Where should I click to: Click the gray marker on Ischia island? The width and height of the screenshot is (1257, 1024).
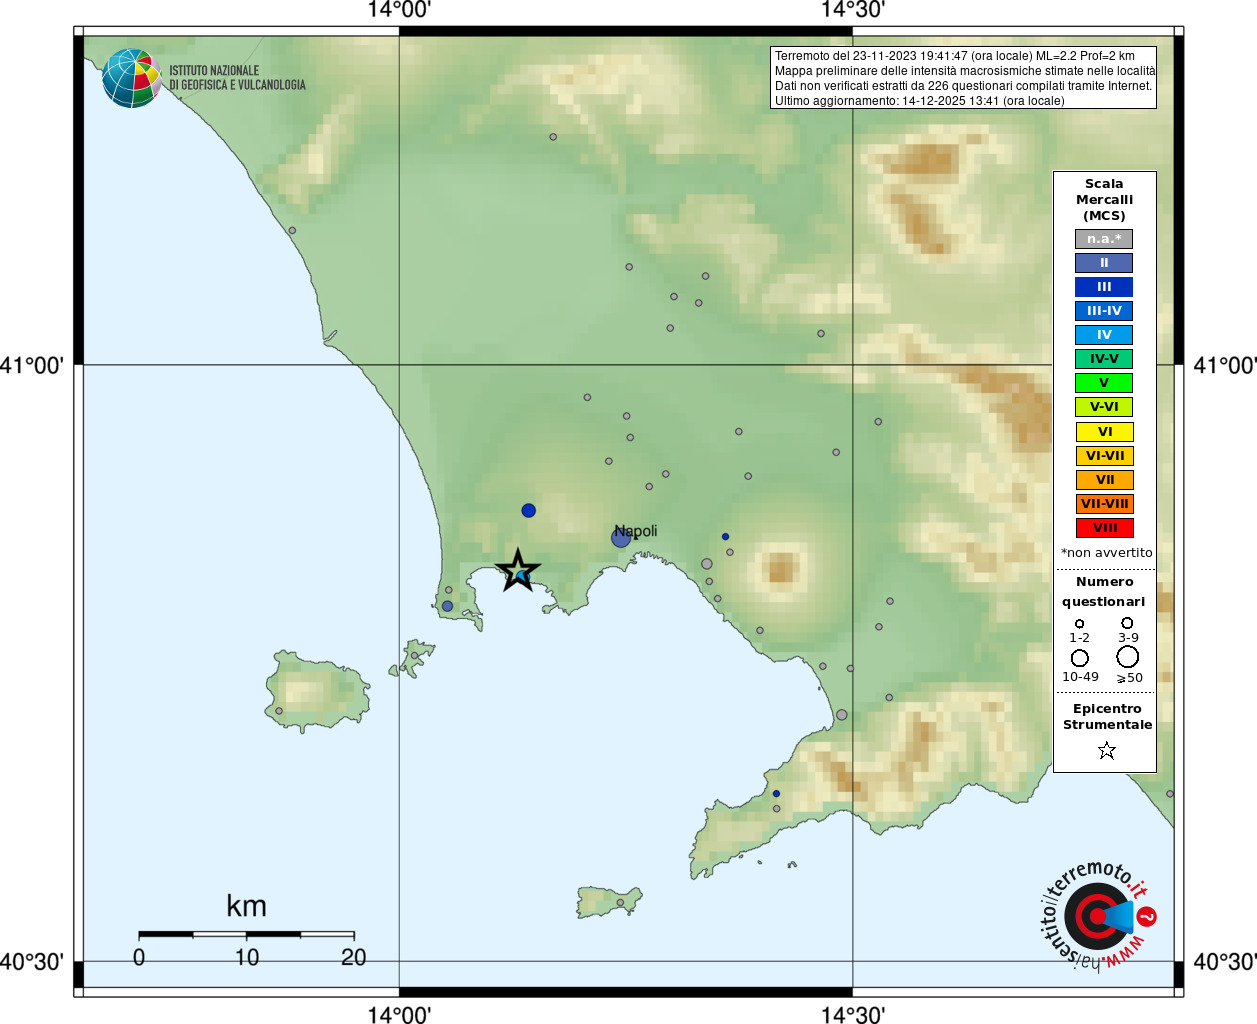[279, 711]
